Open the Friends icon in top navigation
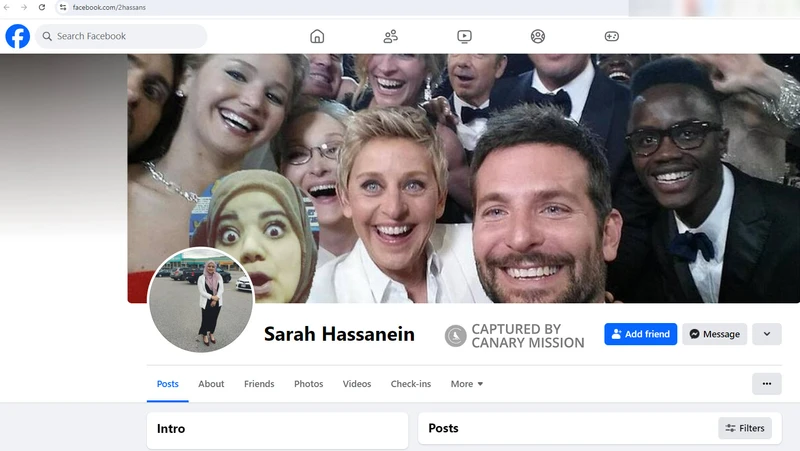This screenshot has height=451, width=800. pos(391,36)
